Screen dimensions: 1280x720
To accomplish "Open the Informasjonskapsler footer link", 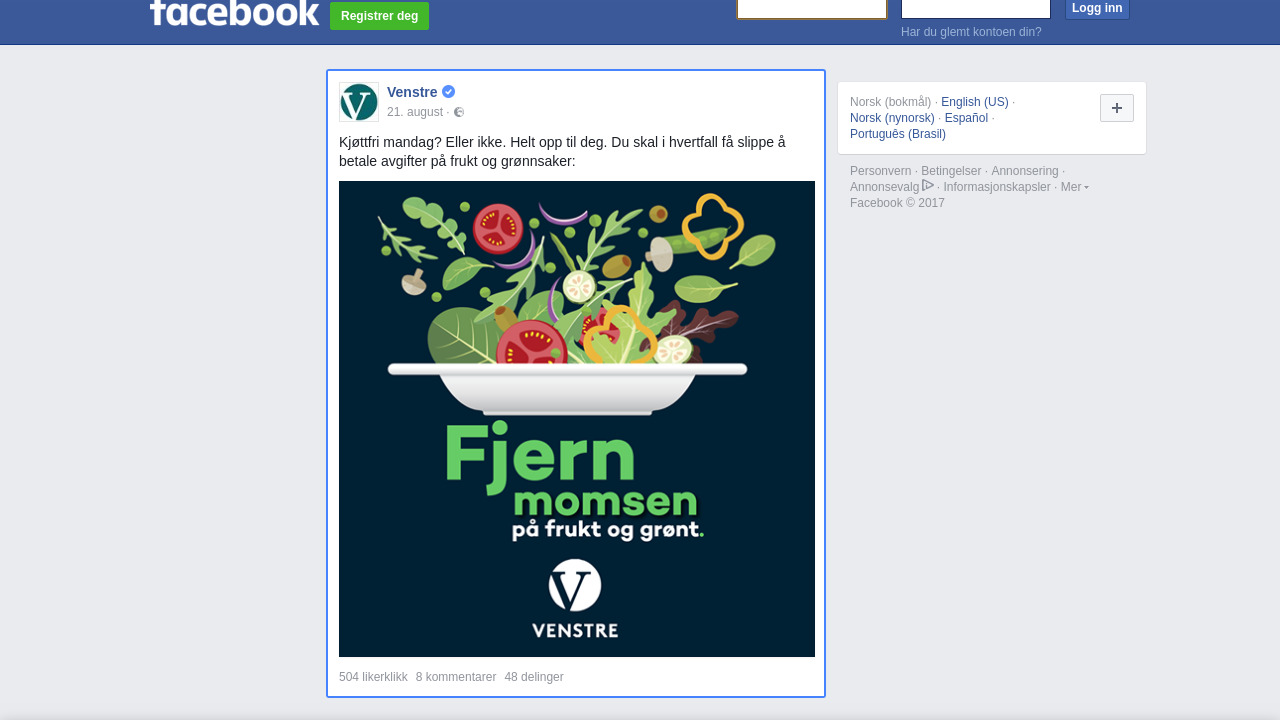I will coord(997,187).
